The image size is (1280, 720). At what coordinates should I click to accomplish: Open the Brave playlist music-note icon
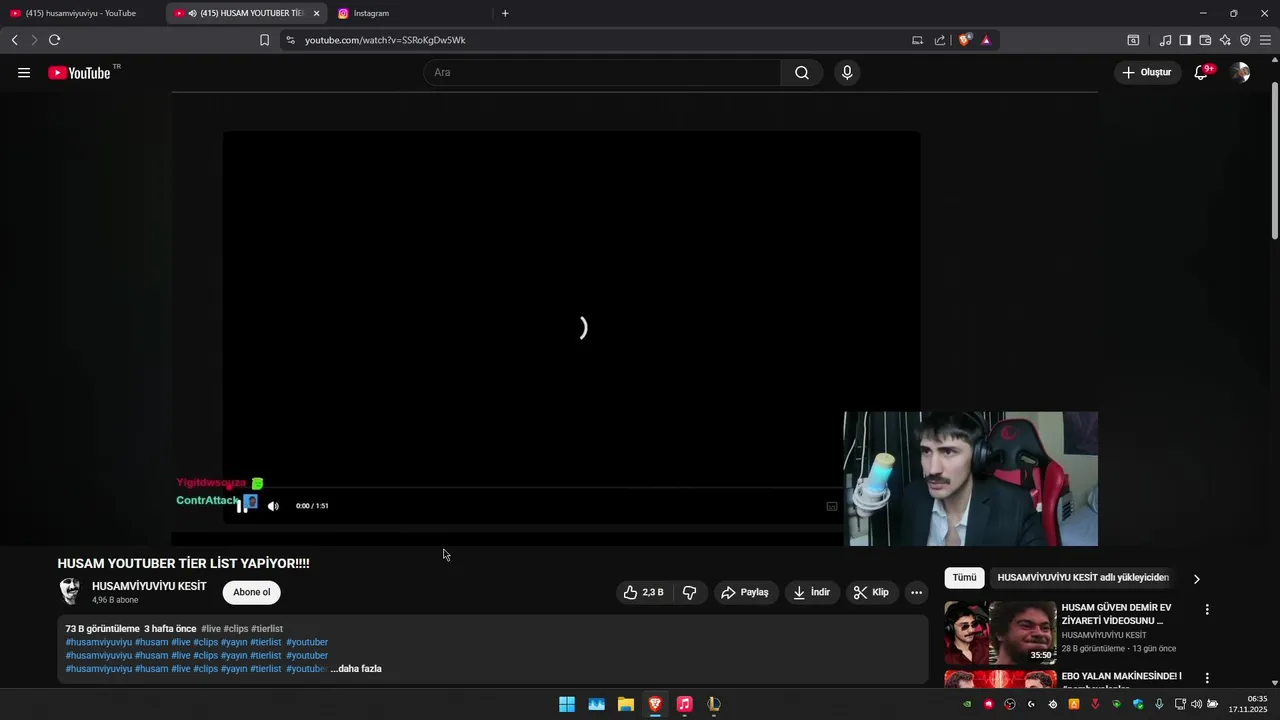pos(1165,40)
